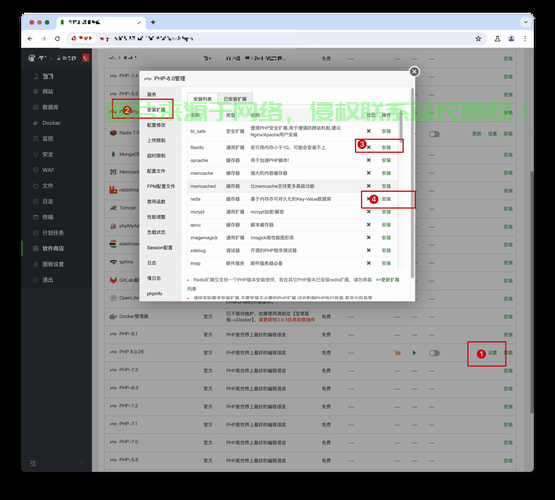
Task: Click 设置 in the PHP 8.0.26 row
Action: (x=492, y=353)
